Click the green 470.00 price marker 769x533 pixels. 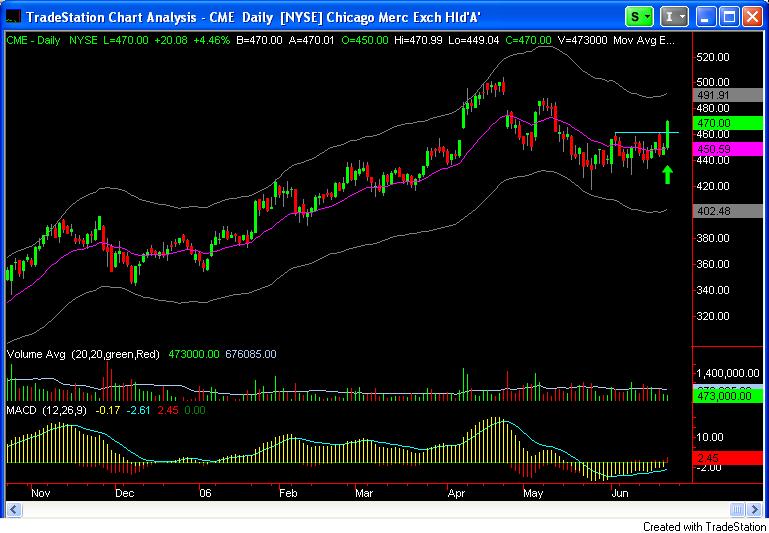[x=727, y=123]
